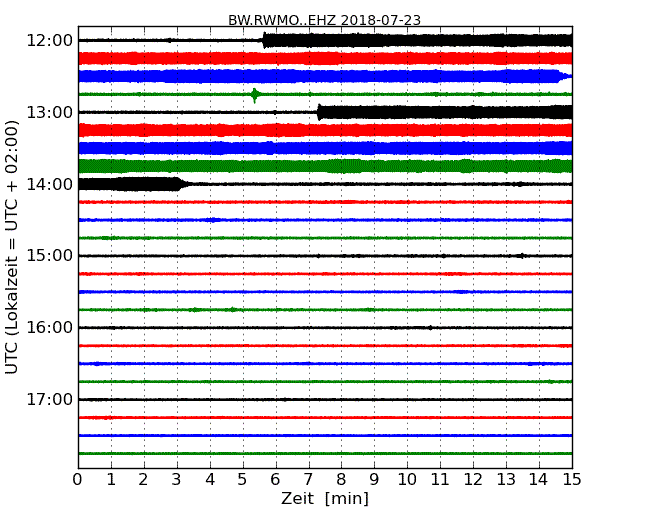Click the signal onset on the 12:00 black trace

pyautogui.click(x=264, y=41)
